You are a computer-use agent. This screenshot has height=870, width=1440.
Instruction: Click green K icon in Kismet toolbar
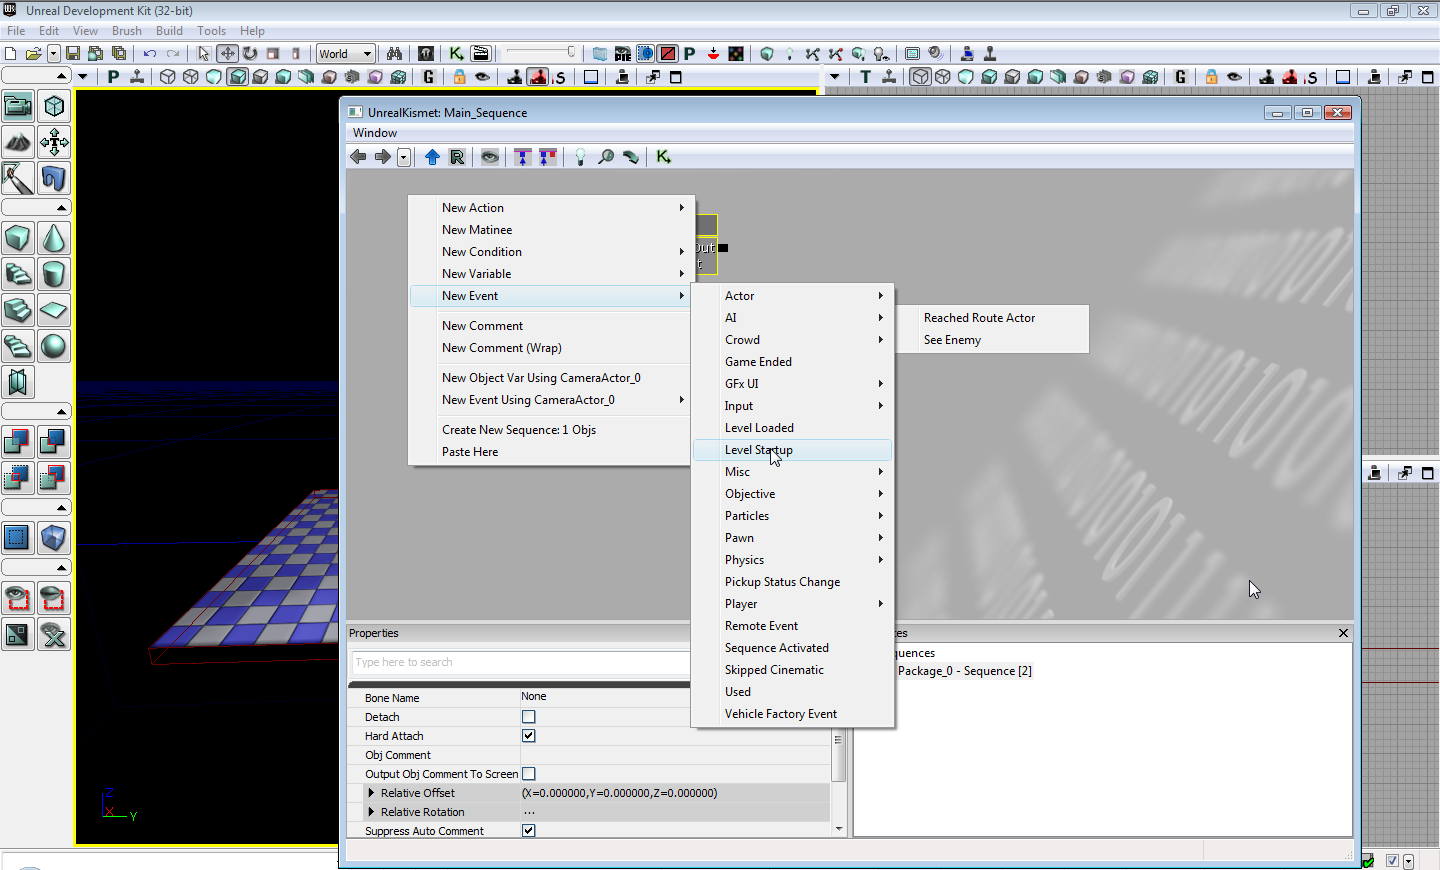point(664,157)
